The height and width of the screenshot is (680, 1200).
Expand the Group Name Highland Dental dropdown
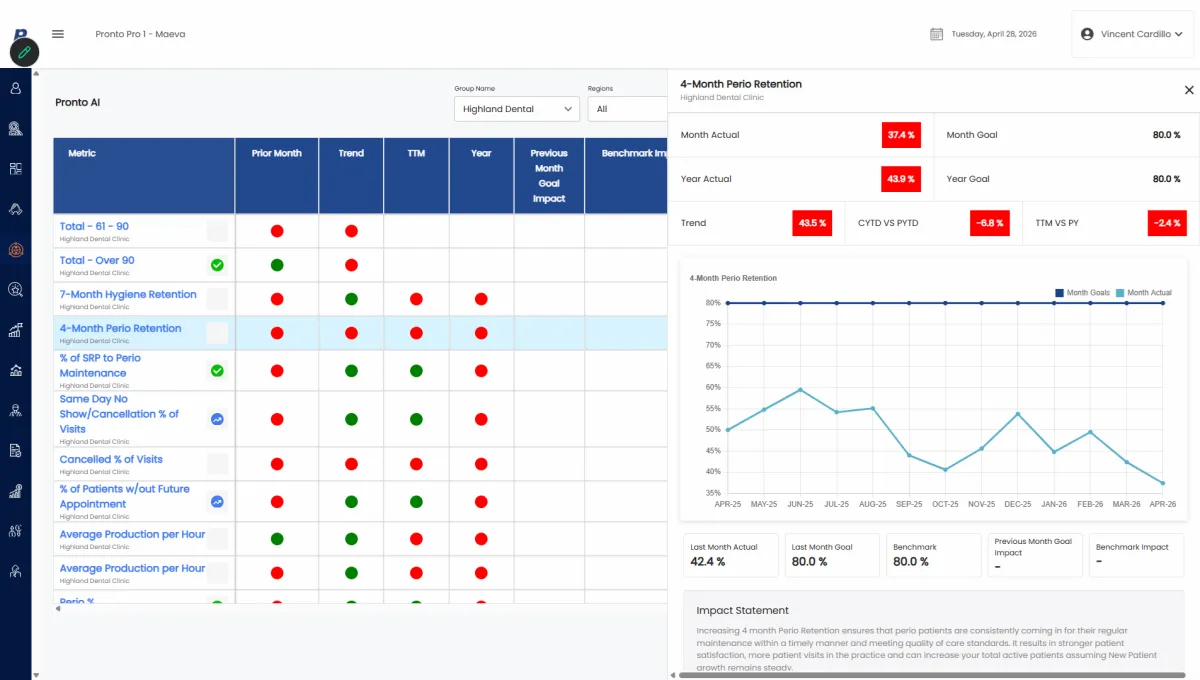click(517, 109)
